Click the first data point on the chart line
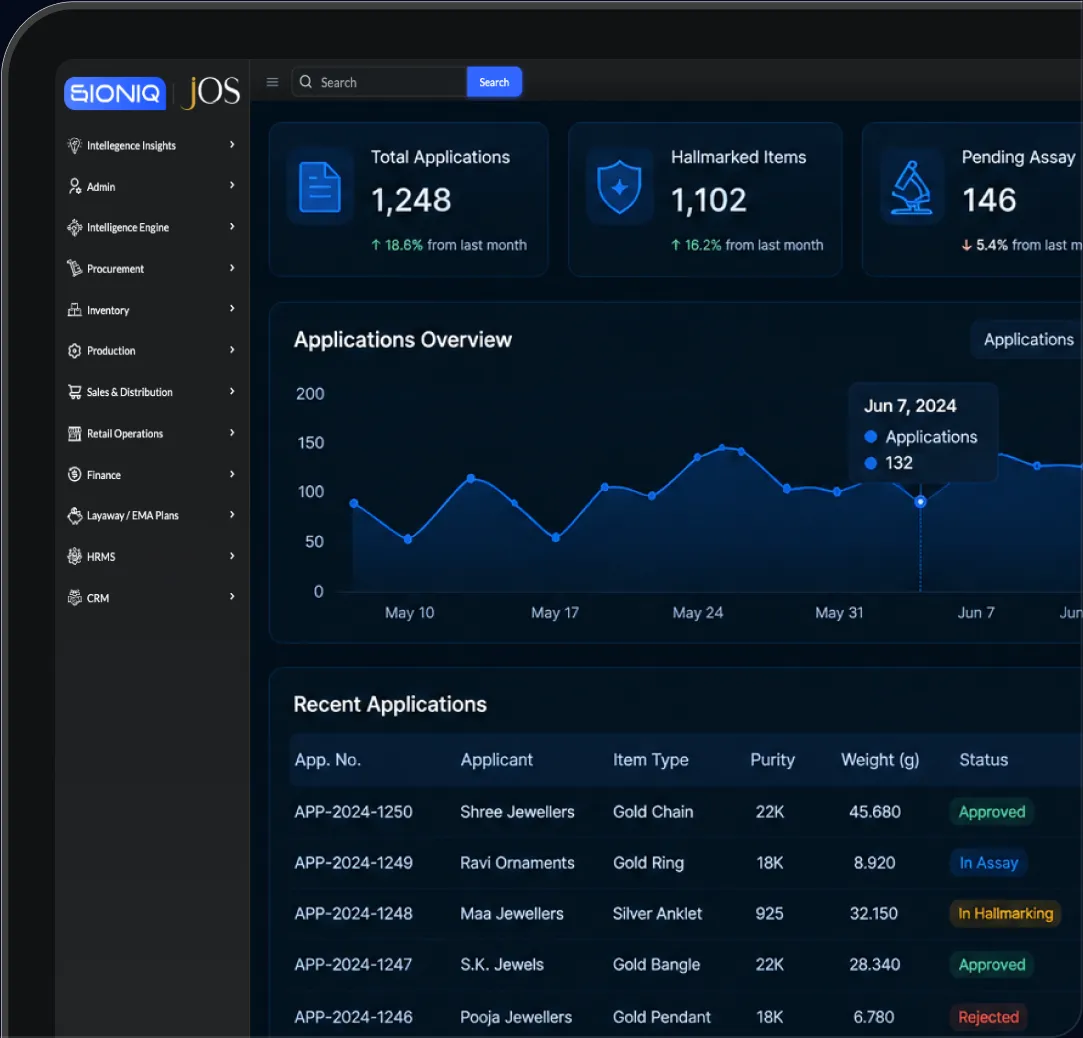The height and width of the screenshot is (1038, 1083). (x=354, y=503)
